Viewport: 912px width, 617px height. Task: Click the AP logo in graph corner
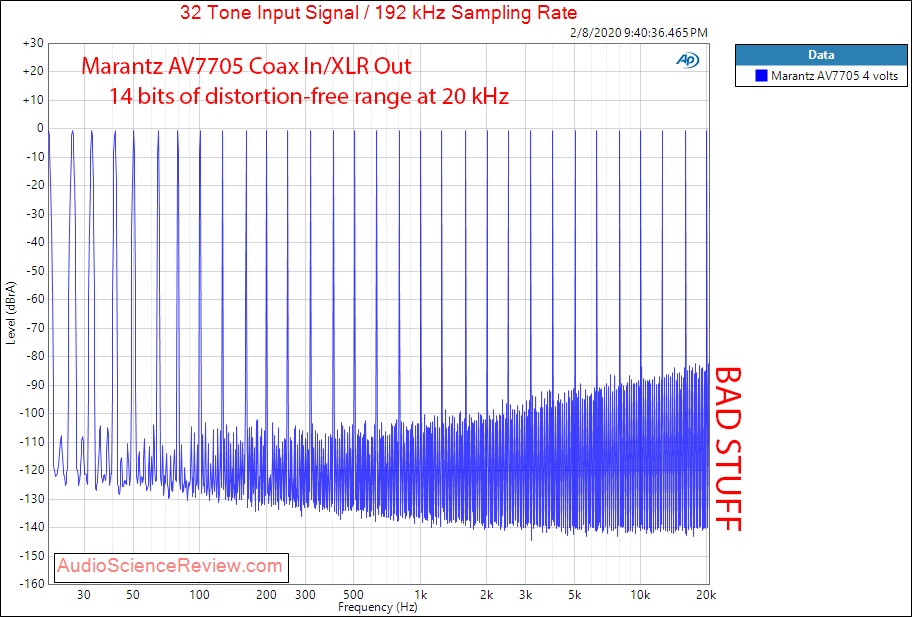point(687,60)
